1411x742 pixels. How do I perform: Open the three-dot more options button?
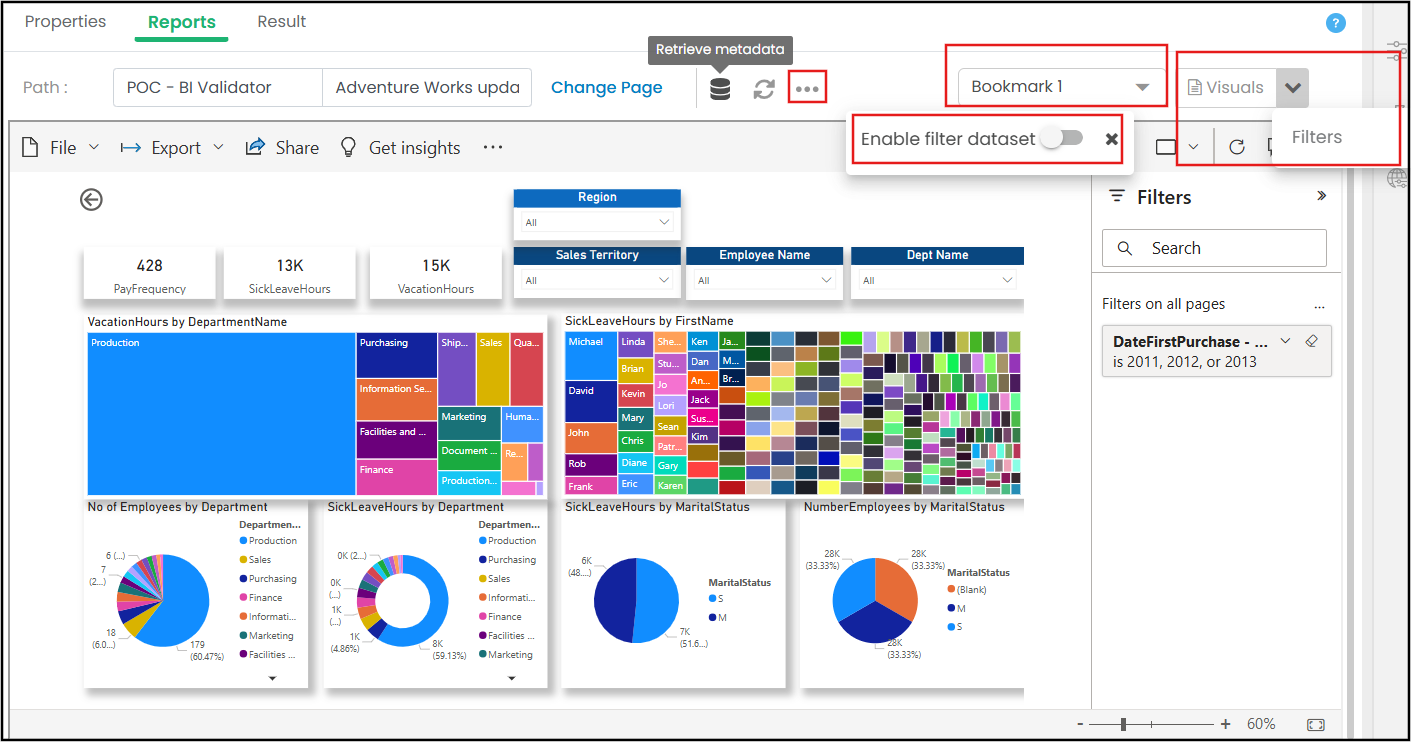click(x=807, y=89)
